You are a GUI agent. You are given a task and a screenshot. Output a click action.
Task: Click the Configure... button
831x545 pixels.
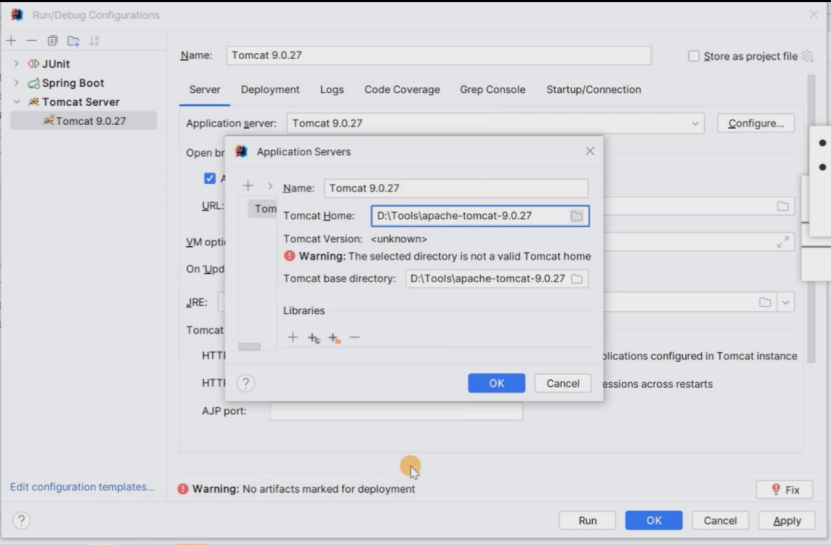click(756, 124)
